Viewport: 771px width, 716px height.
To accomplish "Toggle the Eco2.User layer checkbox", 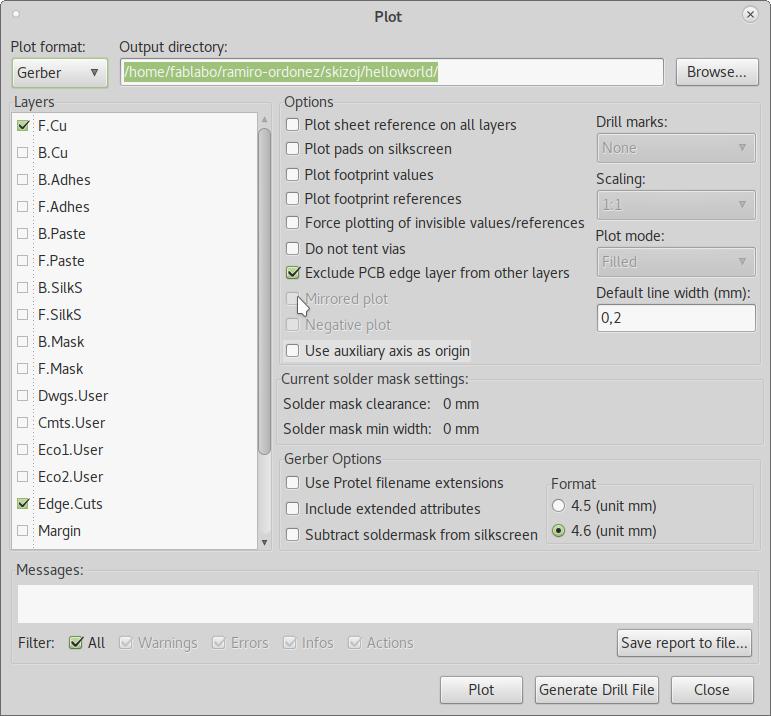I will (x=23, y=477).
